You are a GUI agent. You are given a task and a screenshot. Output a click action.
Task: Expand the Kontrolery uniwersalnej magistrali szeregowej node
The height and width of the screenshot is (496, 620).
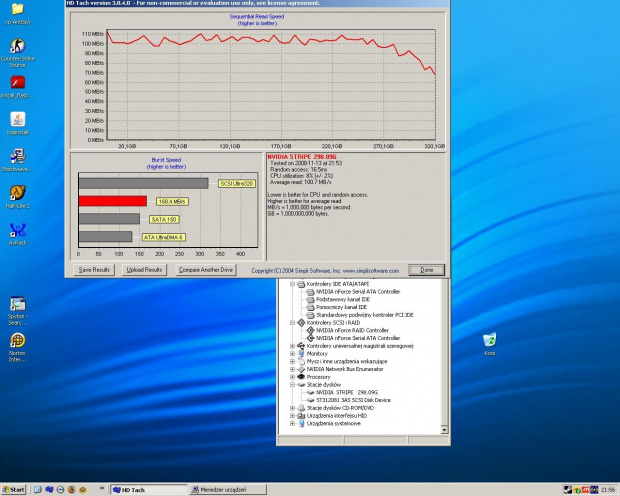tap(293, 346)
